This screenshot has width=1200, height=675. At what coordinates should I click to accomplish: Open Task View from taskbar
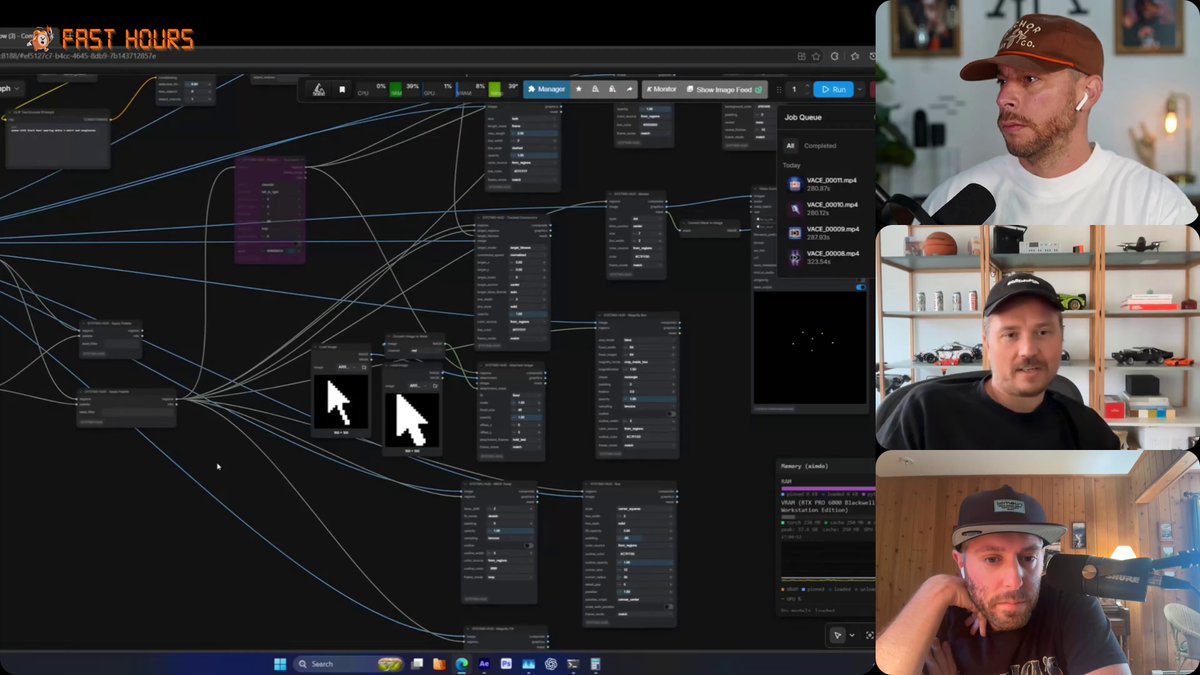[417, 664]
